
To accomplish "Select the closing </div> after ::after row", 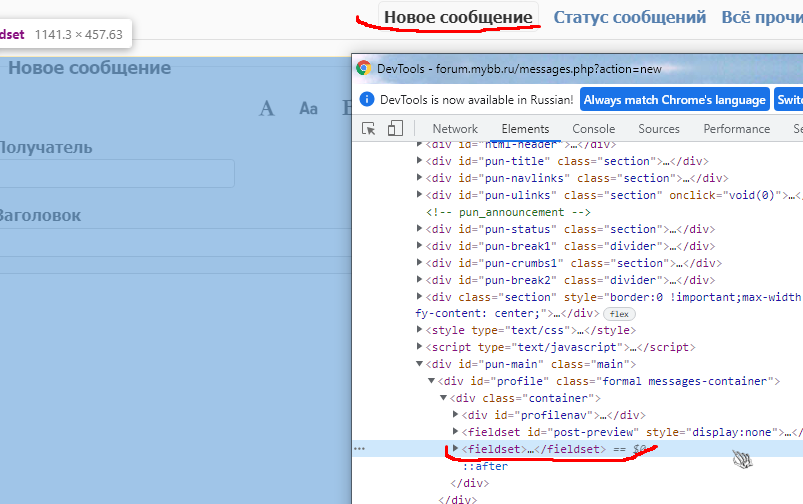I will [x=470, y=483].
